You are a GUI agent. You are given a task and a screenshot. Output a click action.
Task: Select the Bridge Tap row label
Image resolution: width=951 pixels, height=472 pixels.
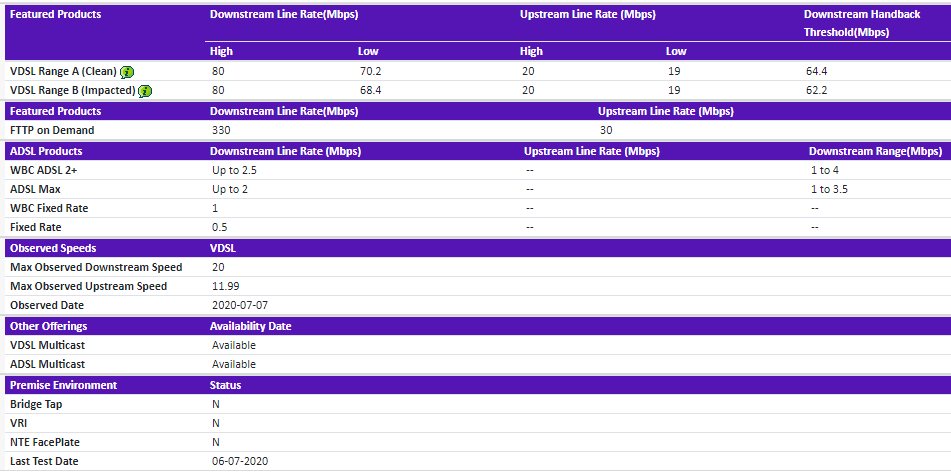tap(37, 404)
